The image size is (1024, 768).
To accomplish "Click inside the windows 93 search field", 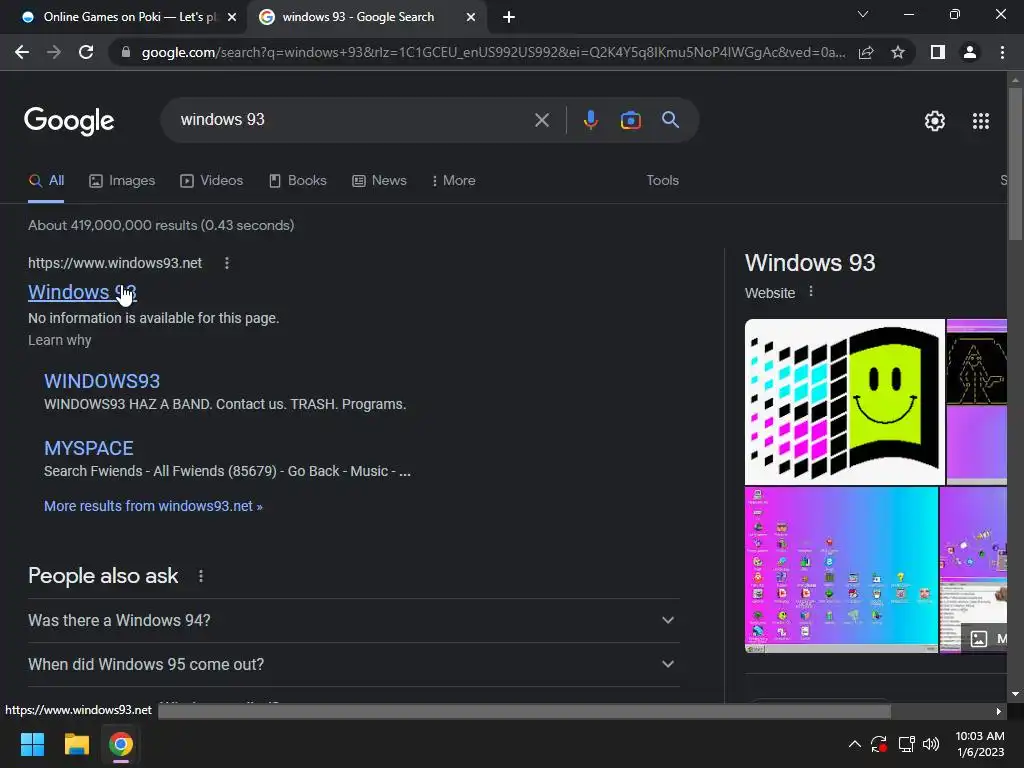I will pos(353,120).
